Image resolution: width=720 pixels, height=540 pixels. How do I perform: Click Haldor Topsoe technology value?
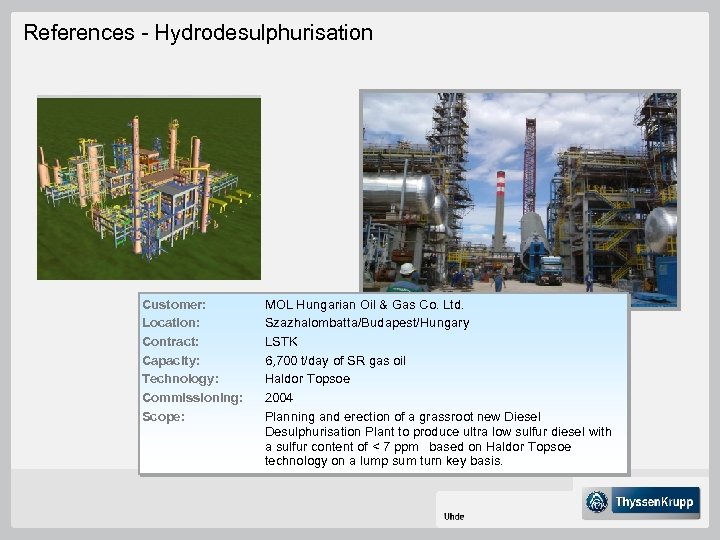click(x=307, y=379)
